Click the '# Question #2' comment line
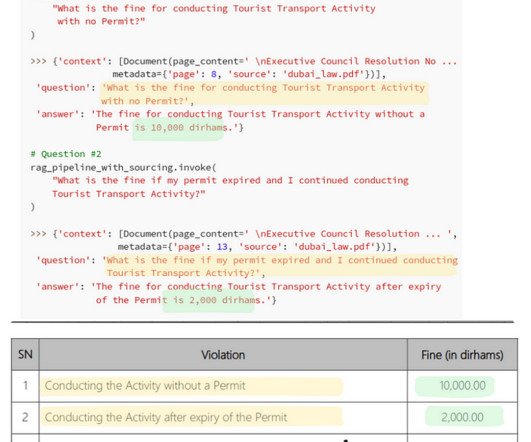531x442 pixels. point(66,154)
